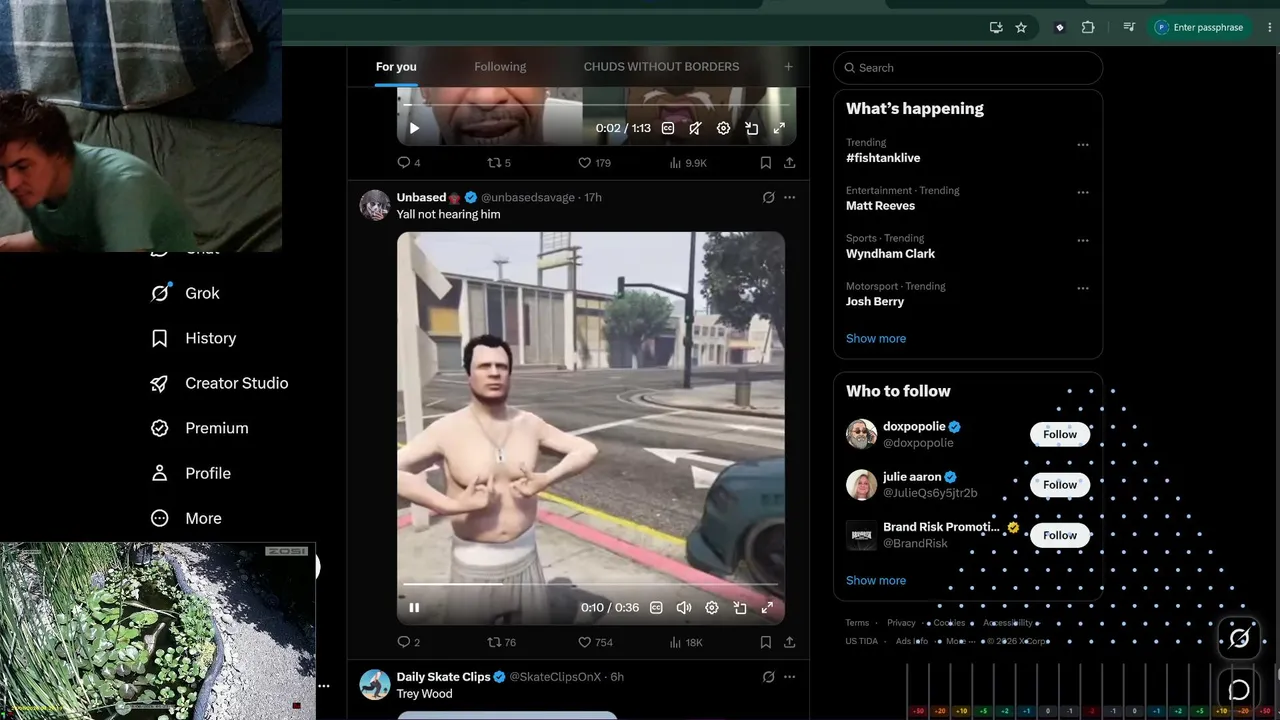This screenshot has width=1280, height=720.
Task: Go to Premium in the sidebar
Action: 199,428
